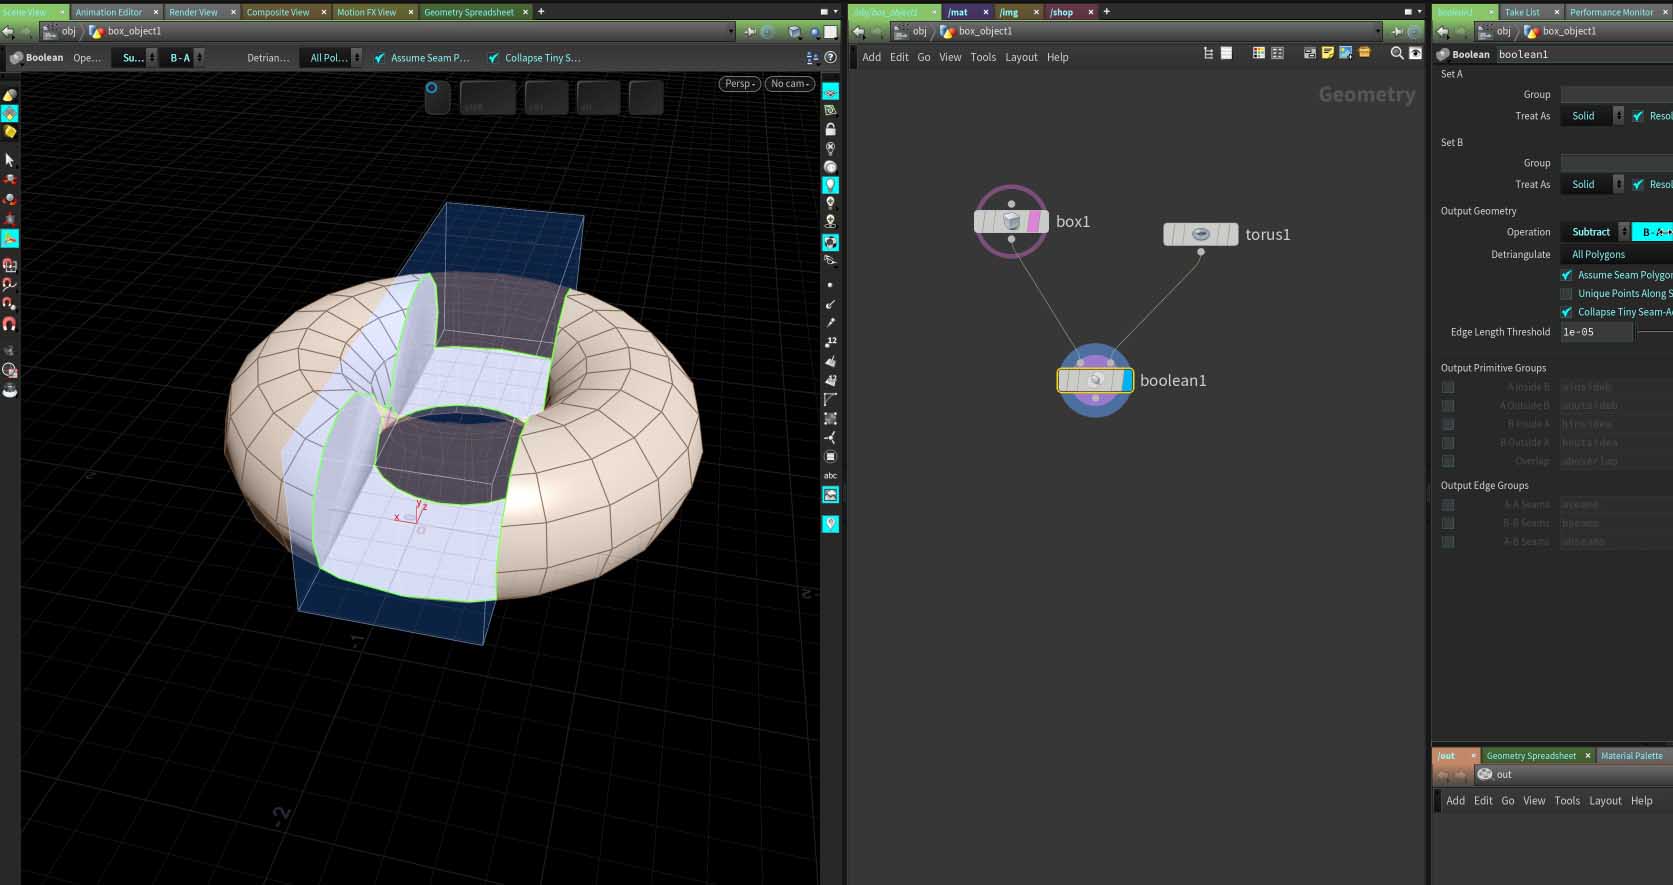Click the viewport help question icon
The image size is (1673, 885).
[830, 58]
